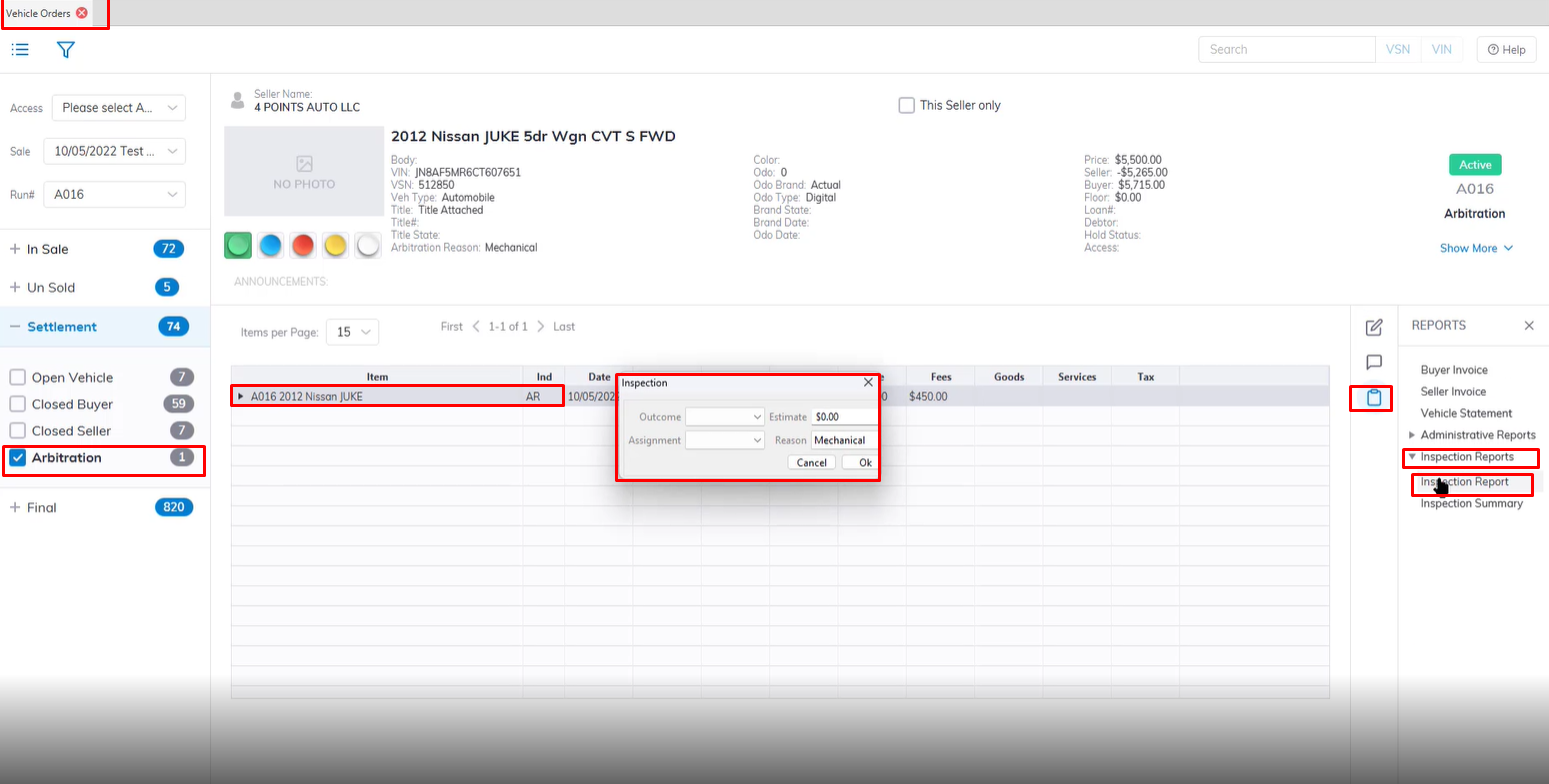Open the Inspection Summary report
1549x784 pixels.
pyautogui.click(x=1471, y=503)
